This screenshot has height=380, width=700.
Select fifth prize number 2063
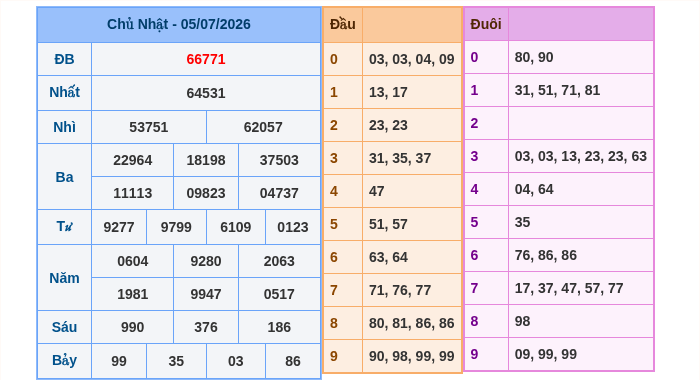coord(279,261)
